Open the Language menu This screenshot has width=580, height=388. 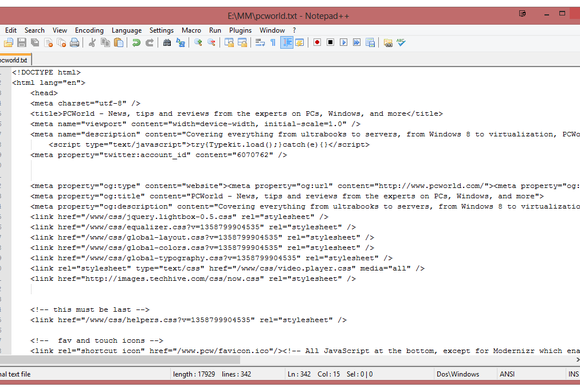tap(127, 30)
